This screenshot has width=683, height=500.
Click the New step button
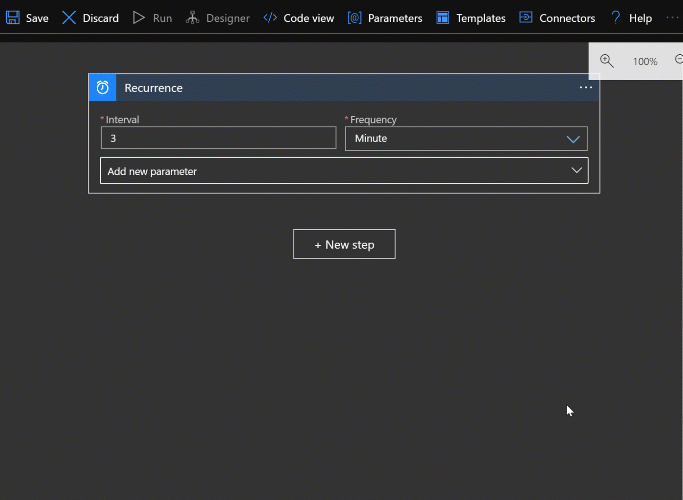[344, 244]
